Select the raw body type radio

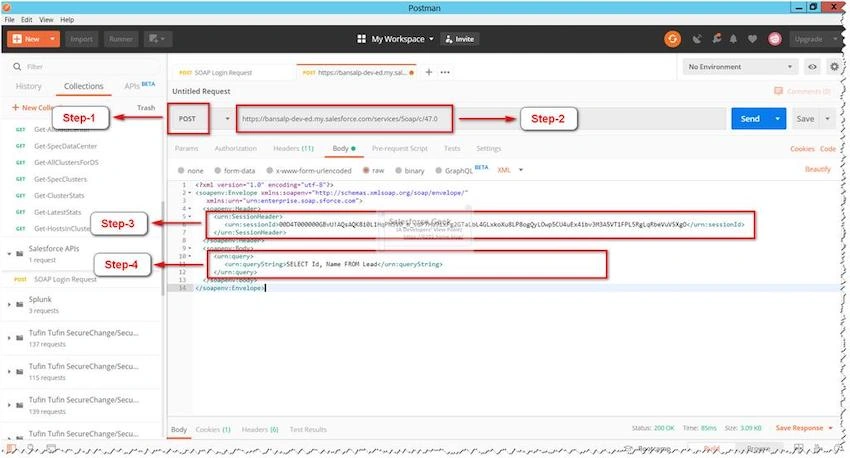366,170
